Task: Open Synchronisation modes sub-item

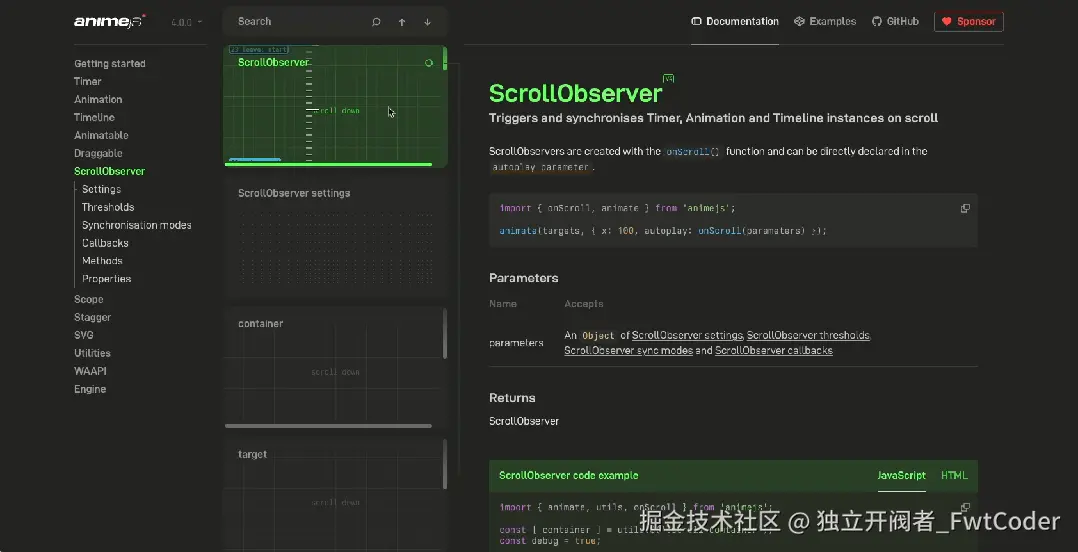Action: (137, 225)
